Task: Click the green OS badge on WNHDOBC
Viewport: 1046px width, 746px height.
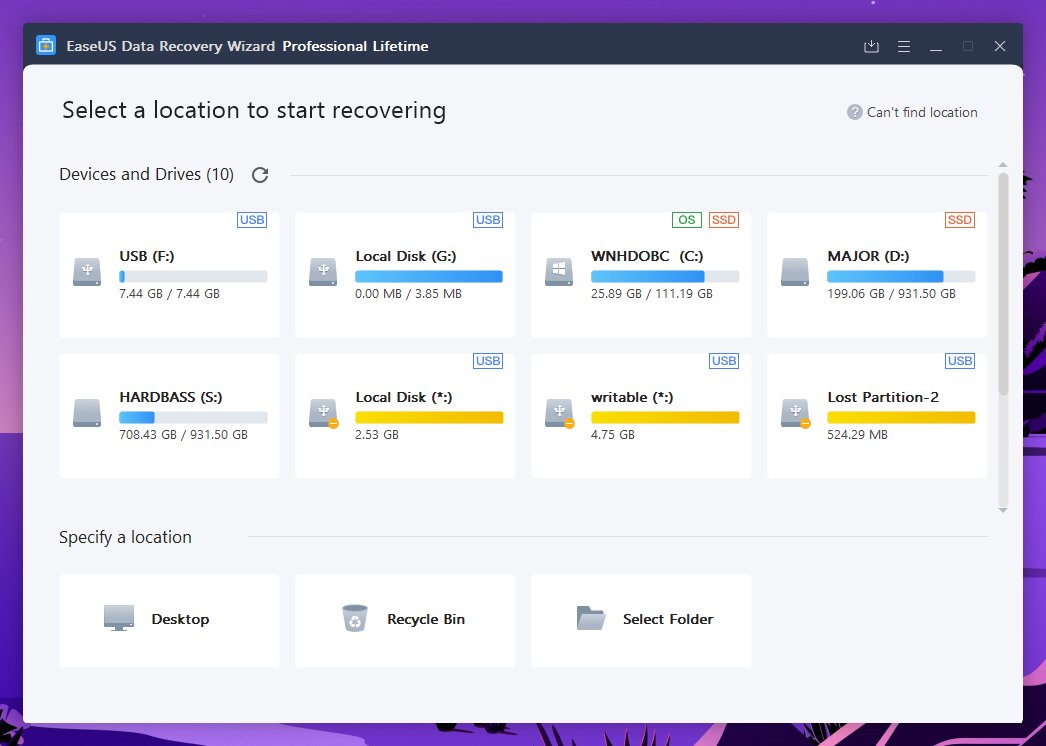Action: (686, 220)
